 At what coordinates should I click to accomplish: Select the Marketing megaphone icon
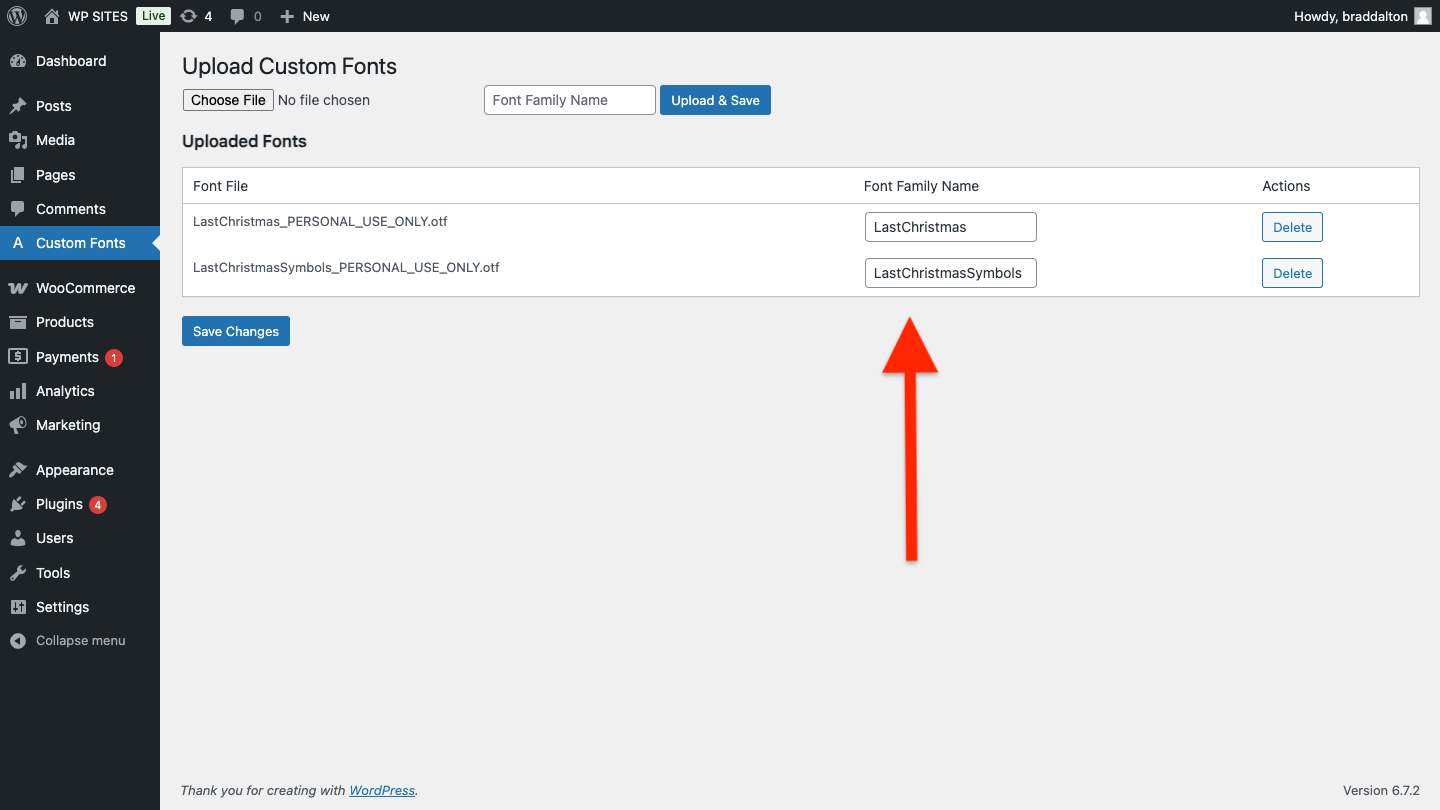[20, 424]
